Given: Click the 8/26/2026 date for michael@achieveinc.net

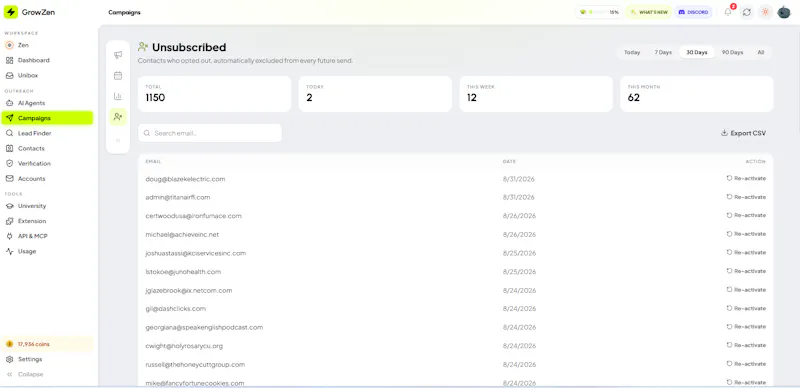Looking at the screenshot, I should point(519,235).
